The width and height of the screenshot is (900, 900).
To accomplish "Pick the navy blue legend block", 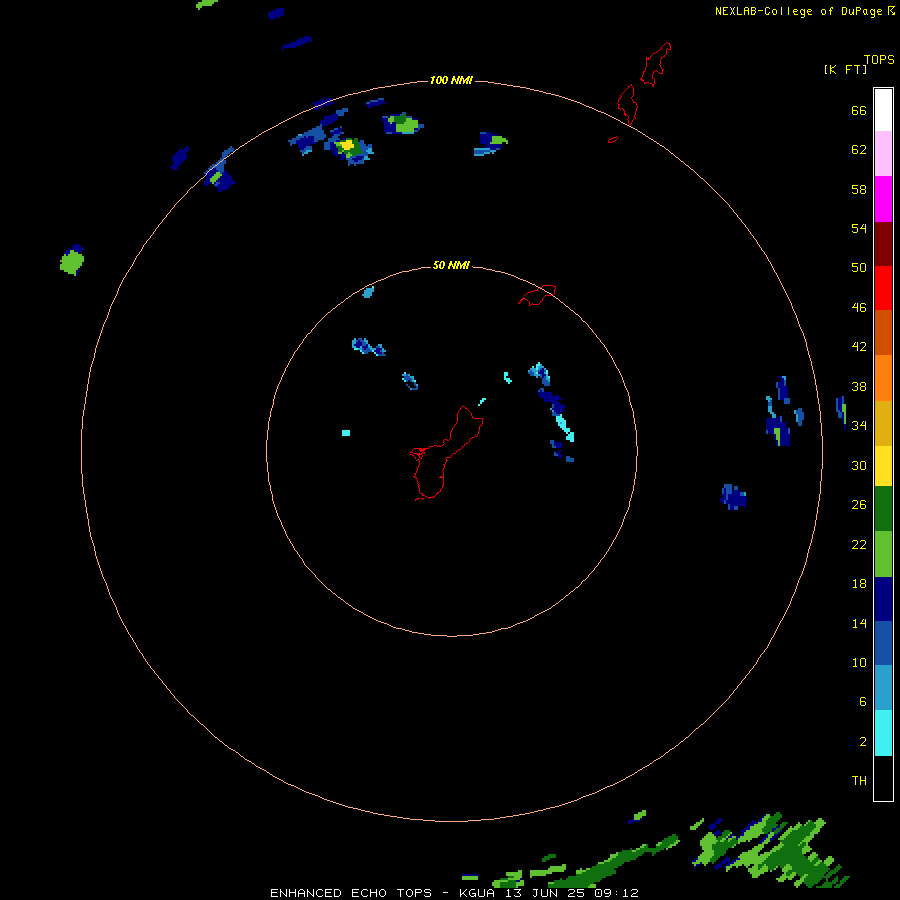I will [883, 599].
